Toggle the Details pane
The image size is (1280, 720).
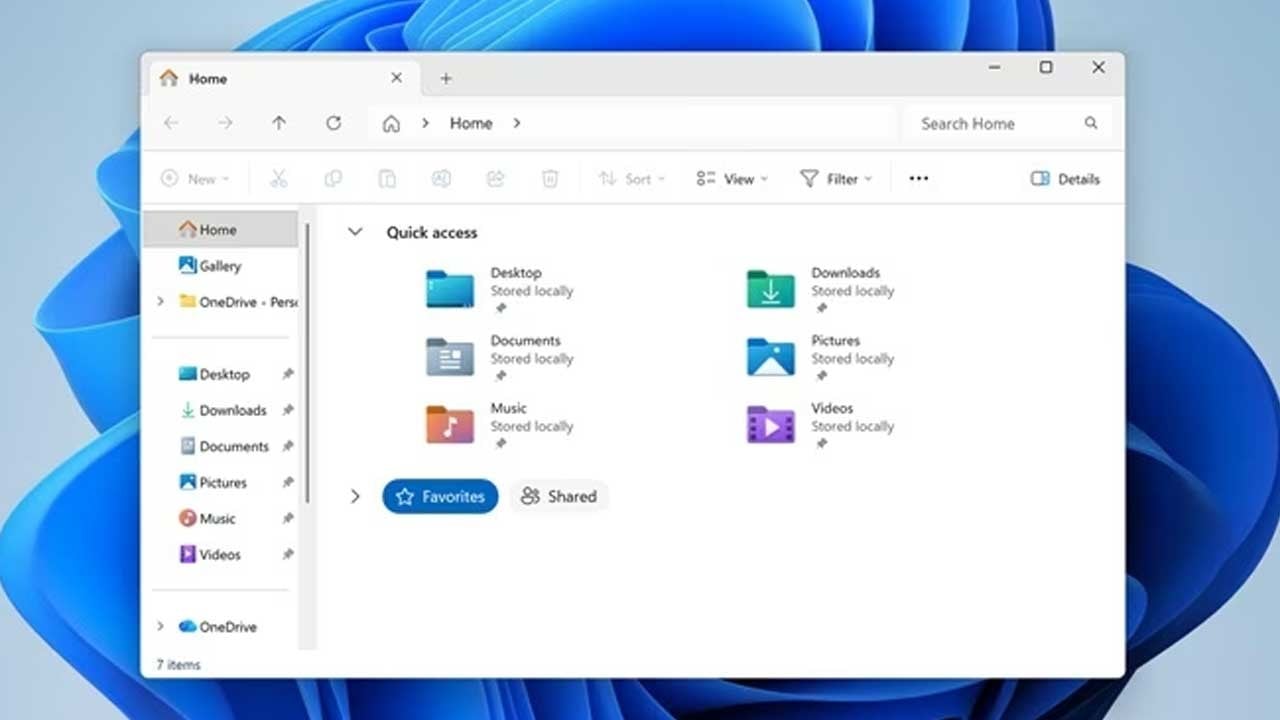pos(1064,178)
